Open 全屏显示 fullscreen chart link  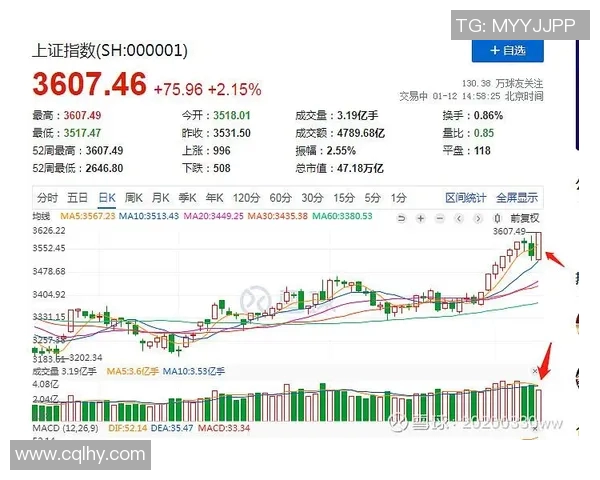517,198
